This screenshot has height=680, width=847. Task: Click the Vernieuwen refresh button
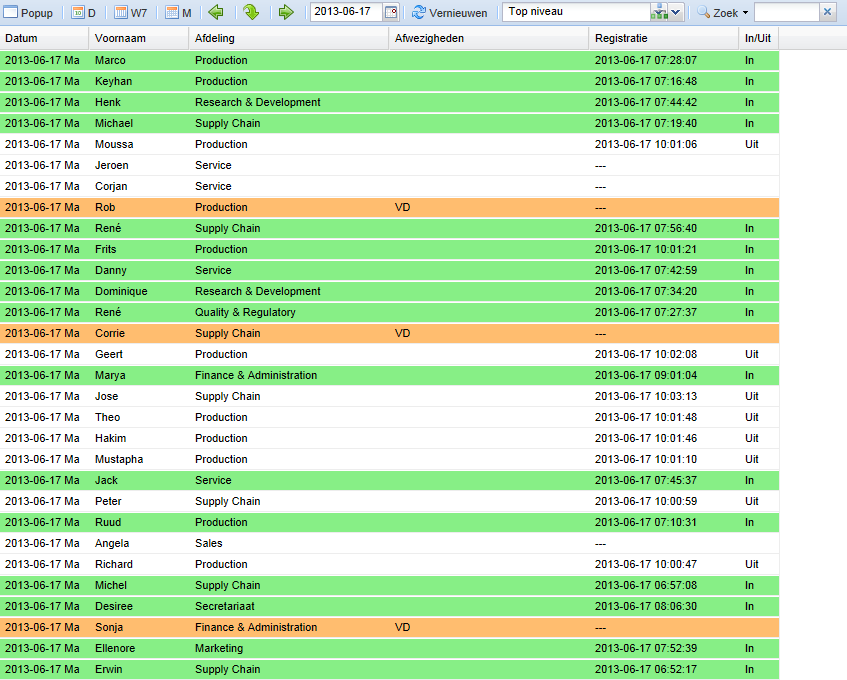click(450, 13)
